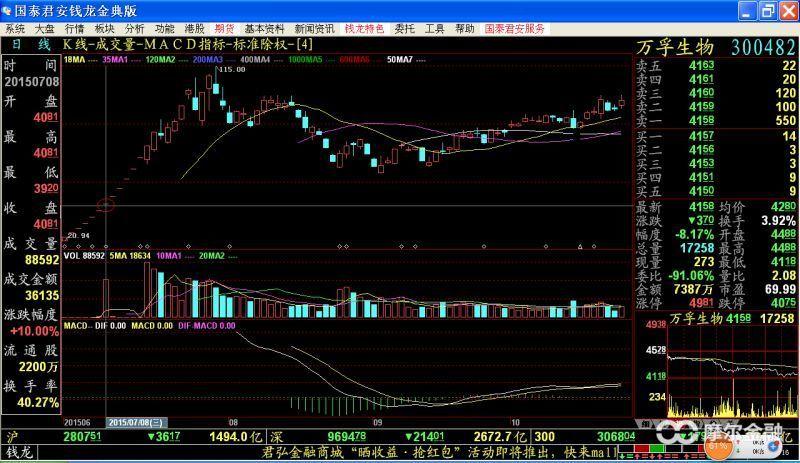The width and height of the screenshot is (800, 463).
Task: Open the 大盘 menu
Action: click(44, 29)
